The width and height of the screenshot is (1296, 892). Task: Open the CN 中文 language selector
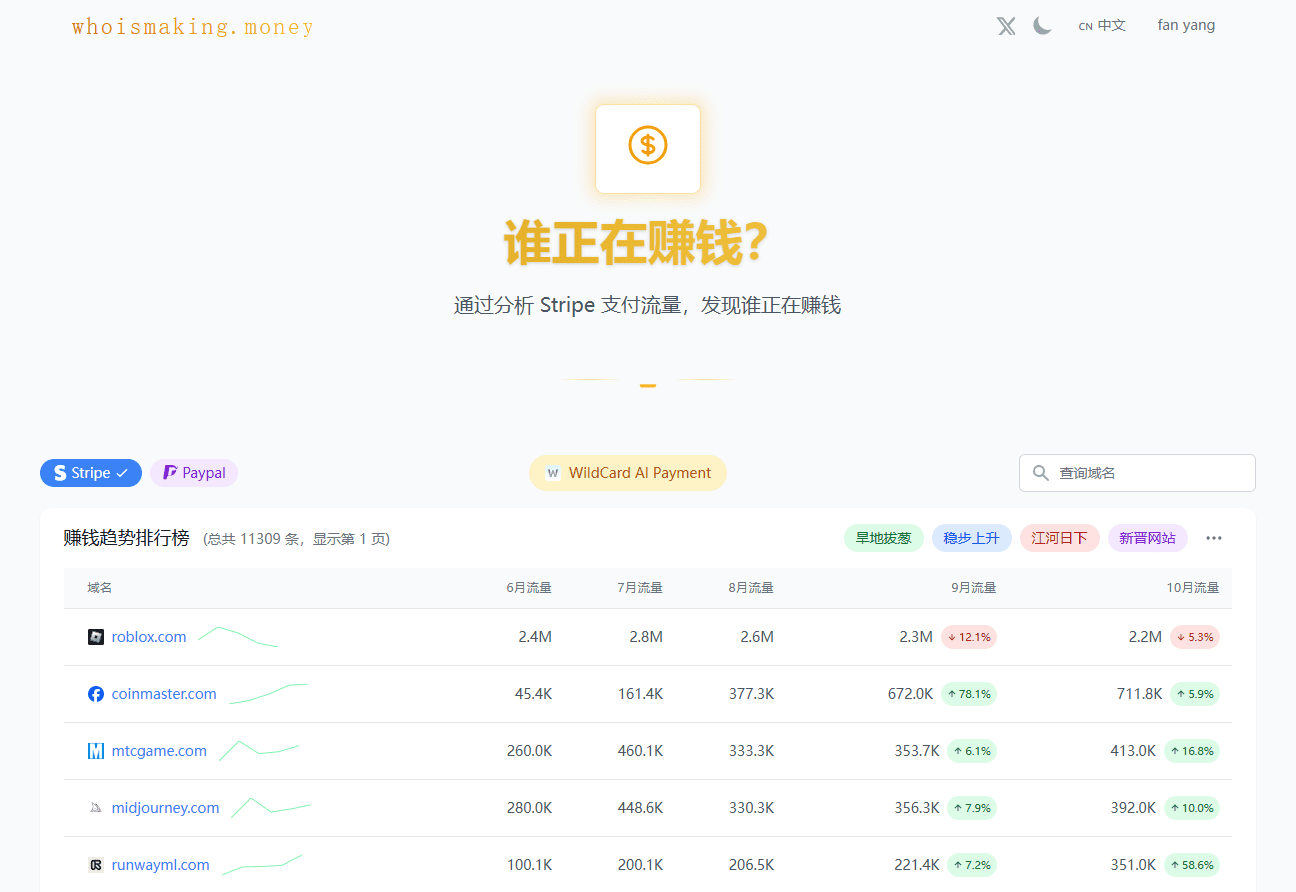coord(1102,26)
